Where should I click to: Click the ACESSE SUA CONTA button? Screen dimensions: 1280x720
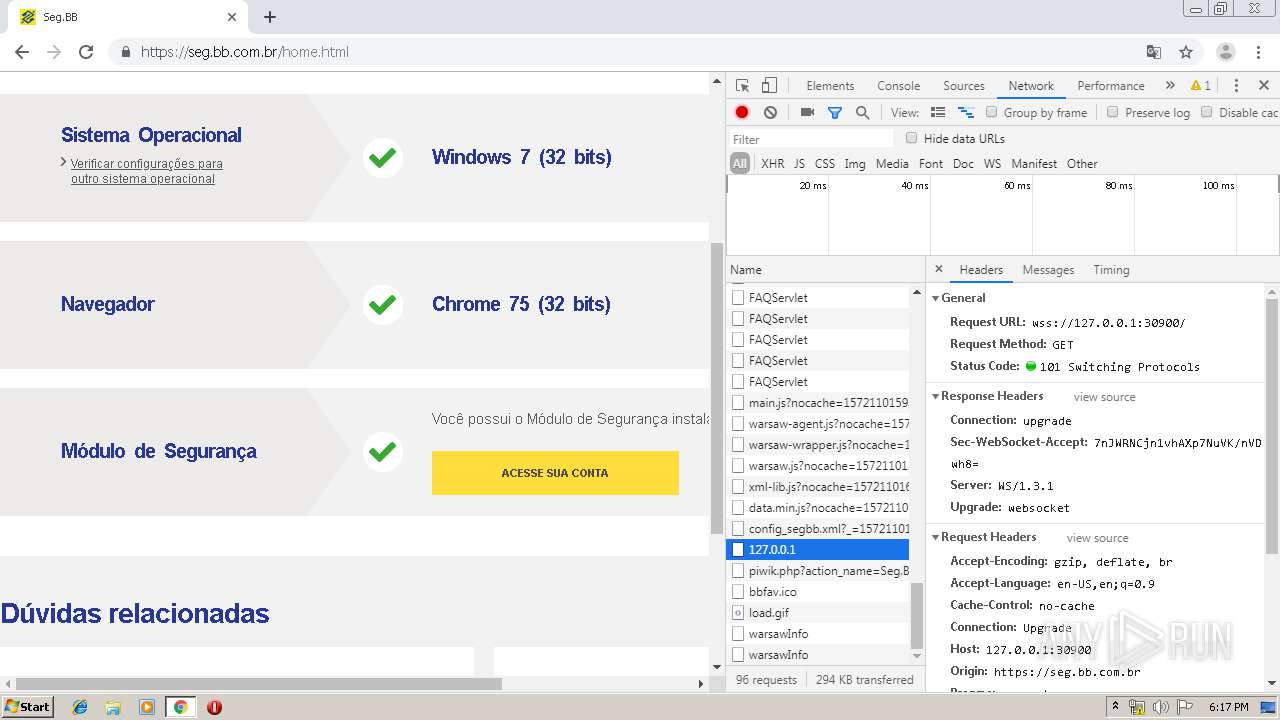(x=555, y=473)
